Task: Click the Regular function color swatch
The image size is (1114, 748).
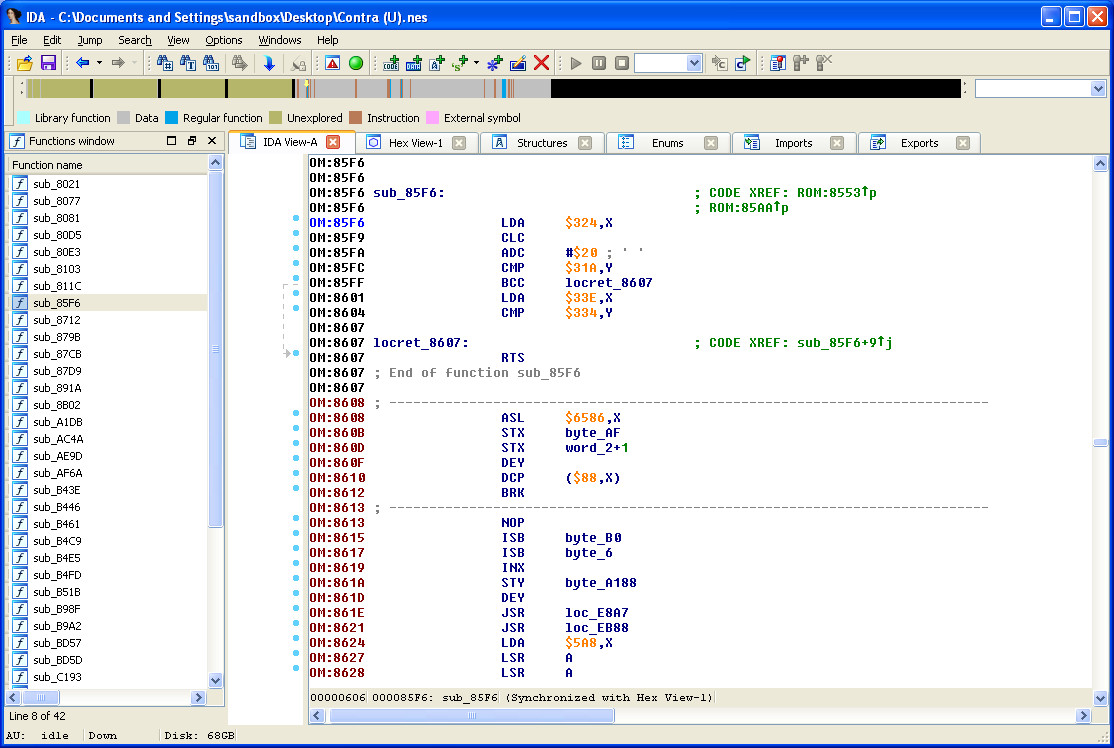Action: coord(171,118)
